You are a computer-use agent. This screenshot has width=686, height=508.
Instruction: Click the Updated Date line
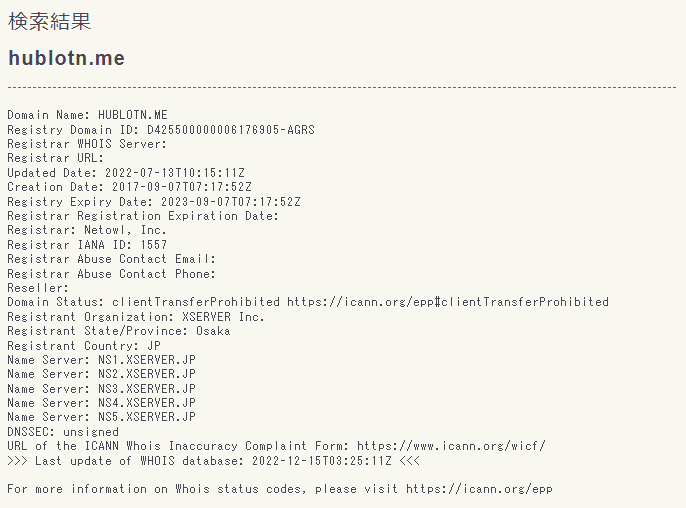coord(126,172)
